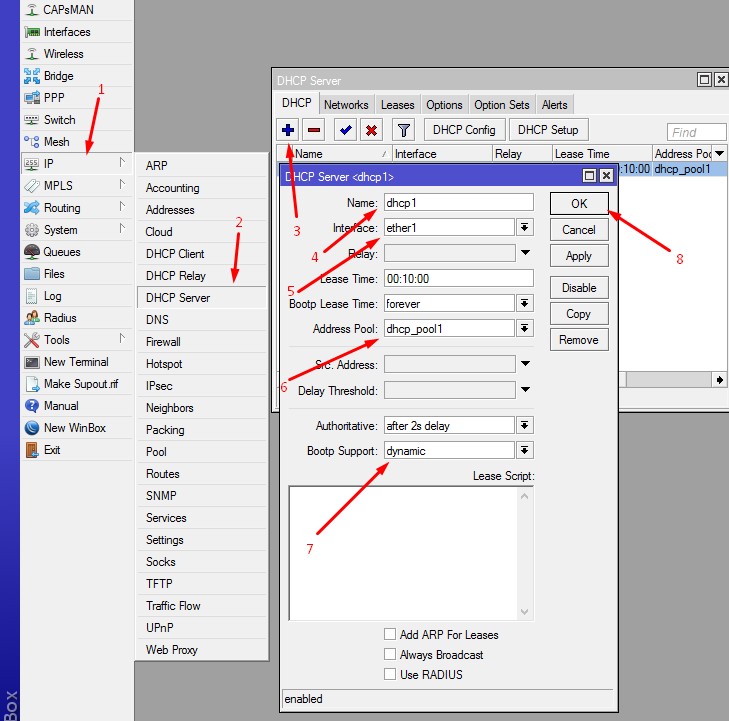Screen dimensions: 729x721
Task: Select DHCP Server in the IP submenu
Action: point(178,298)
